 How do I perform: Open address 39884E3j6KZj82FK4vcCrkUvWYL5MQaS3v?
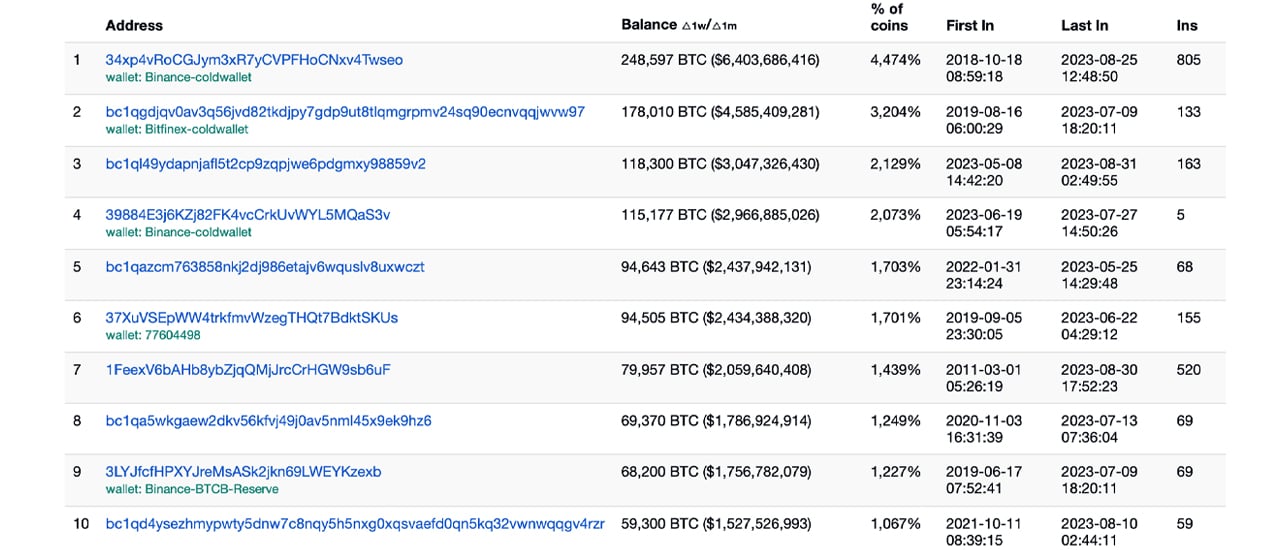click(x=248, y=215)
